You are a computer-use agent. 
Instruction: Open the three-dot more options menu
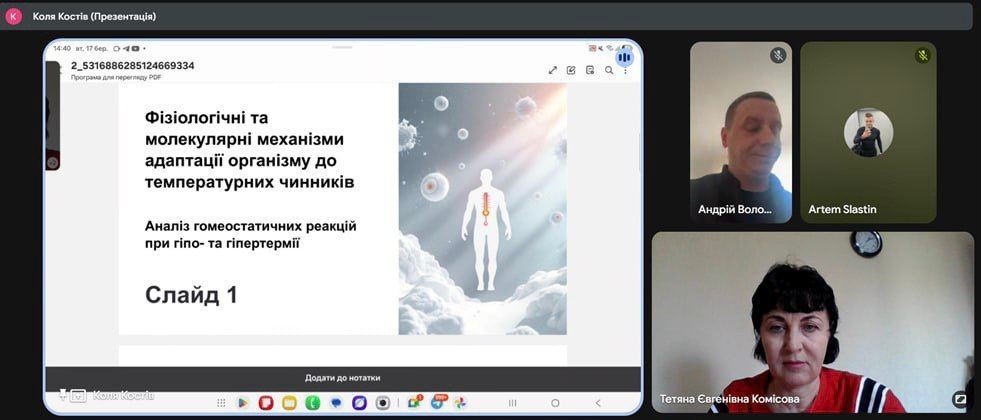(626, 71)
